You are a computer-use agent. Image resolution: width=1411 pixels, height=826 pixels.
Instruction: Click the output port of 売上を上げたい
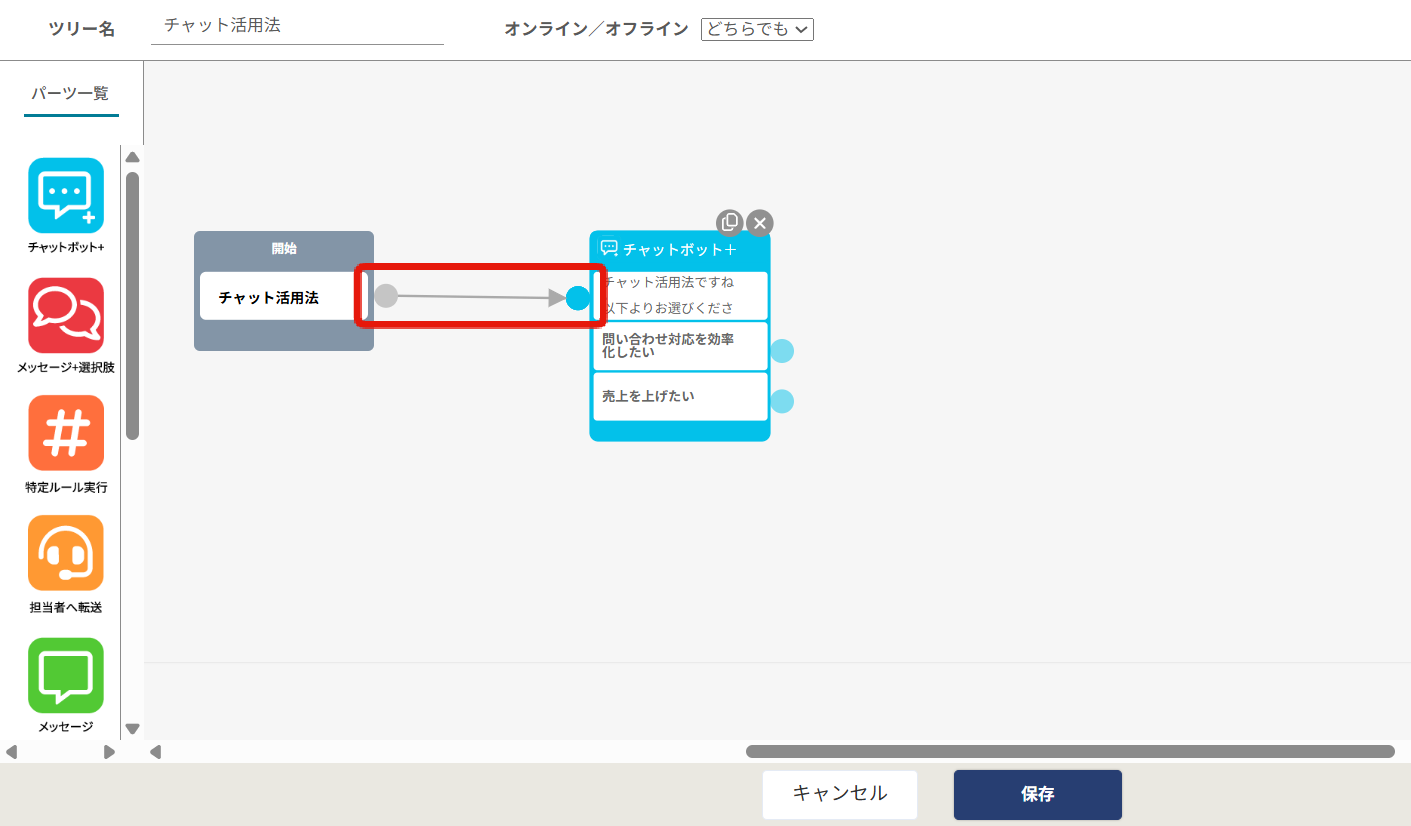(782, 400)
